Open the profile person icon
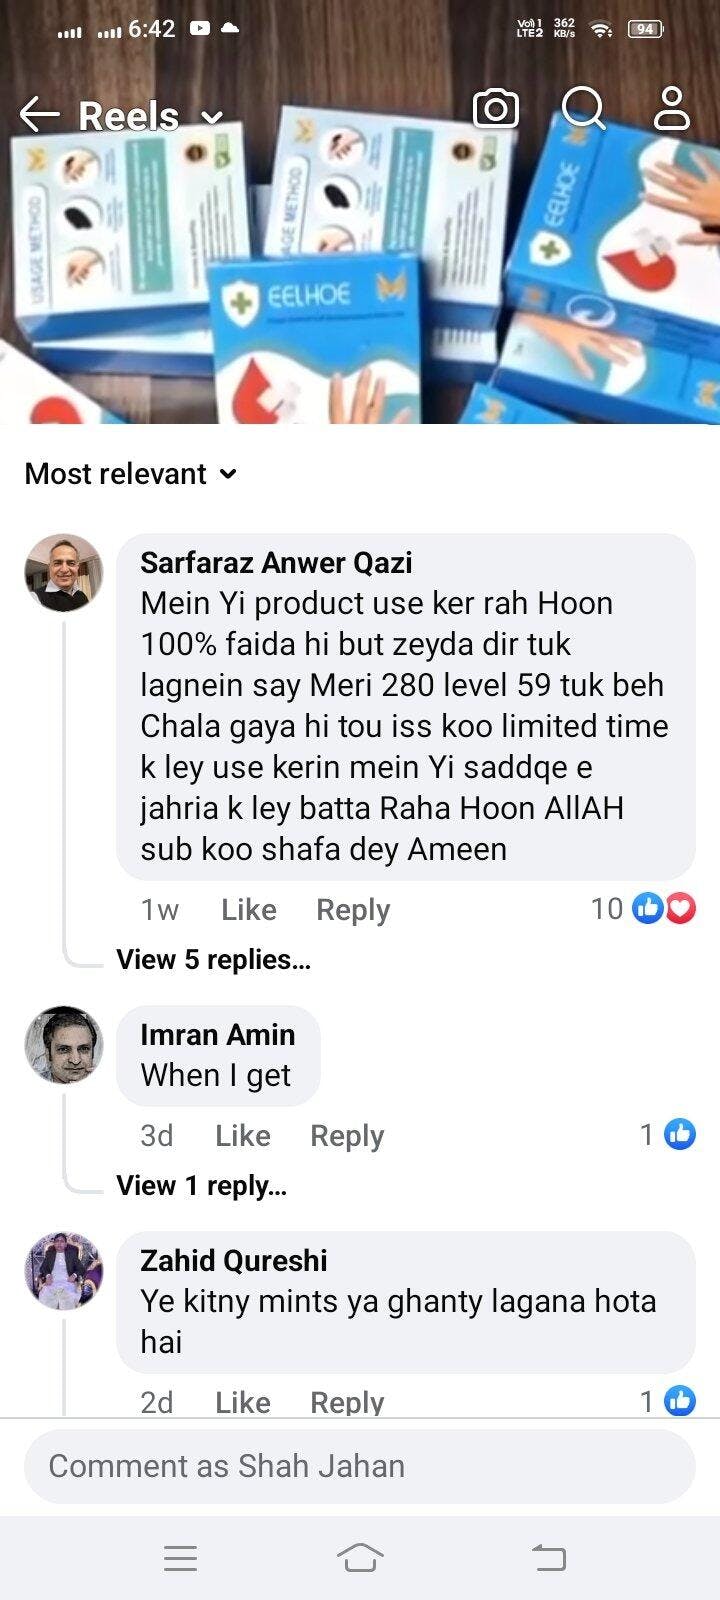The width and height of the screenshot is (720, 1600). coord(671,109)
